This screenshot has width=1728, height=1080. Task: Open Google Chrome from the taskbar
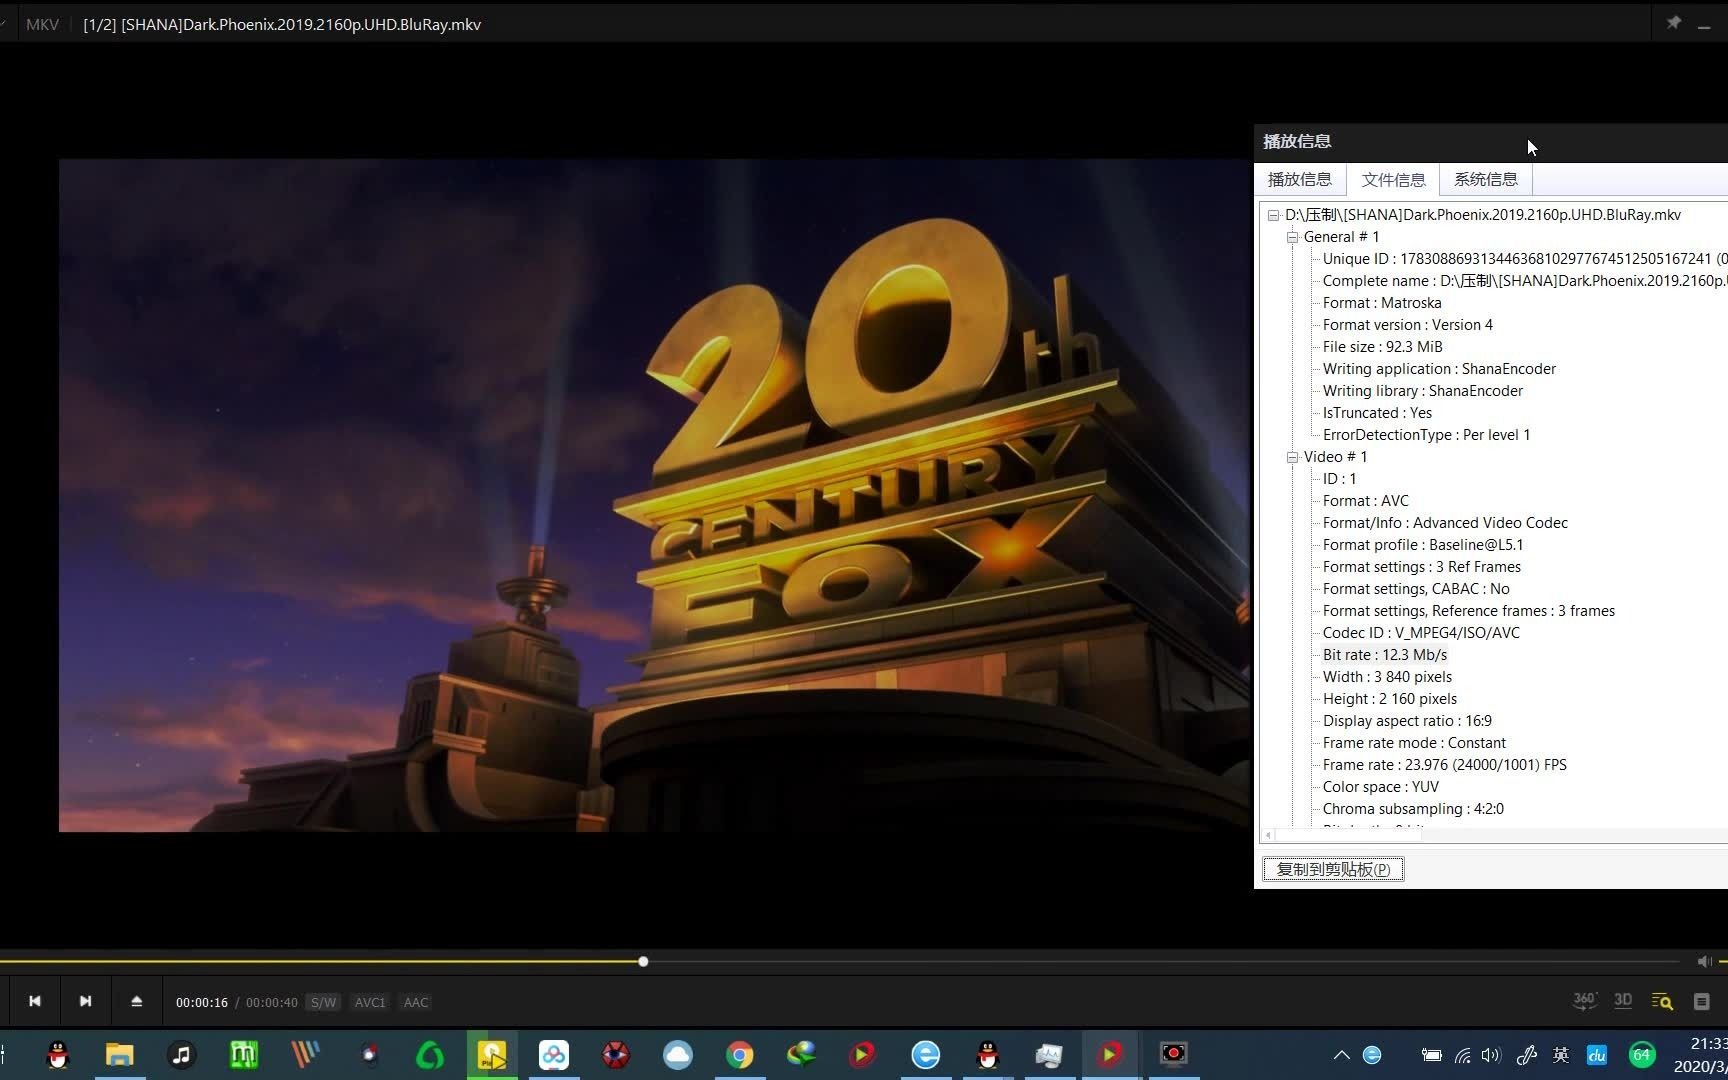(740, 1055)
